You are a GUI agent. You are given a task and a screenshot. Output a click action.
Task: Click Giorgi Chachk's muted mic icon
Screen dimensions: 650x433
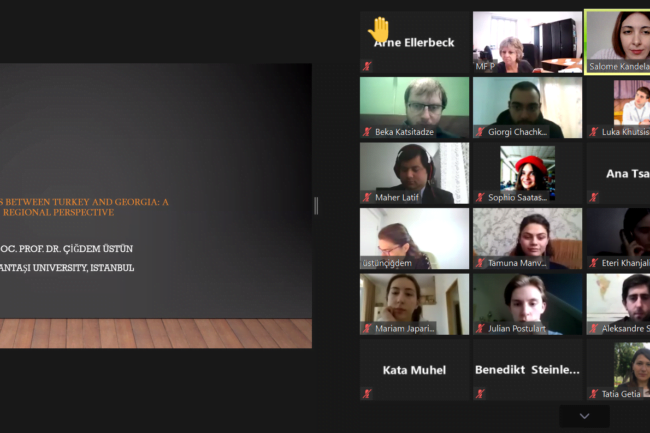480,132
